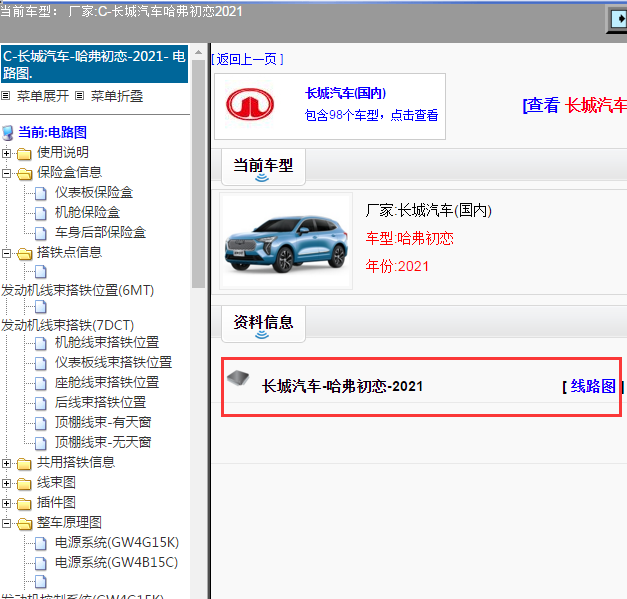Open the 长城汽车(国内) manufacturer link
The width and height of the screenshot is (627, 599).
[345, 93]
